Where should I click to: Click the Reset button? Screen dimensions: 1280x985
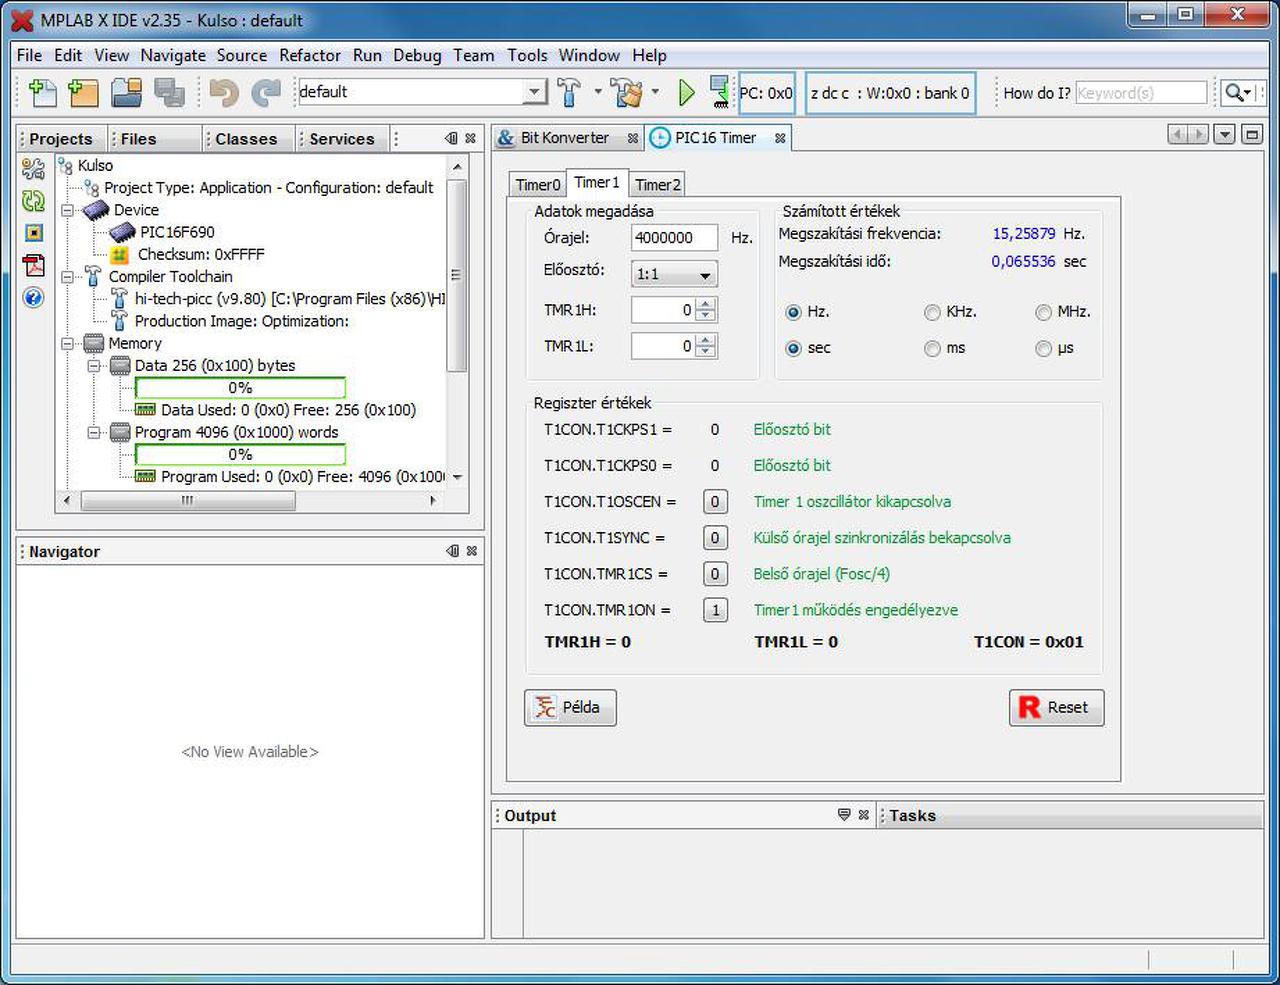click(1056, 707)
